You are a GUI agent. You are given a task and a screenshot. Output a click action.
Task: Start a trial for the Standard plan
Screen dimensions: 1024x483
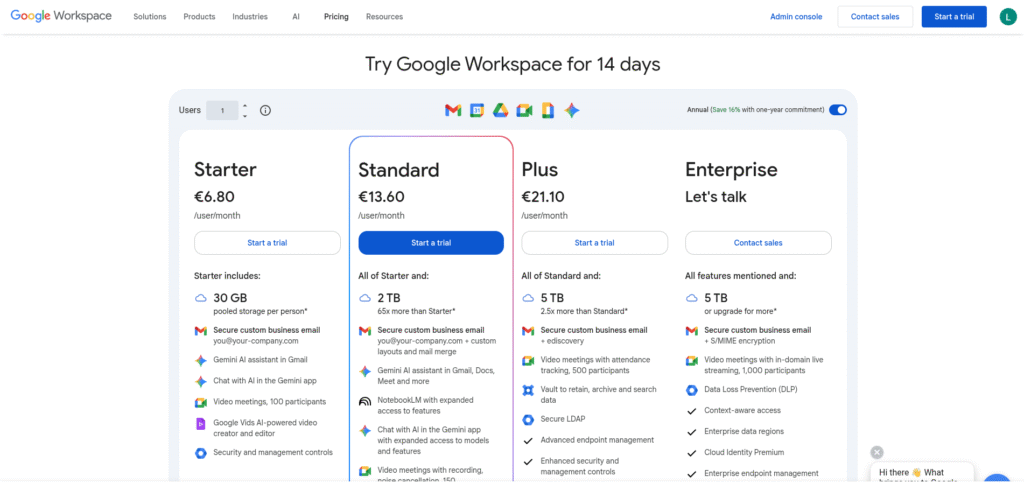coord(431,243)
